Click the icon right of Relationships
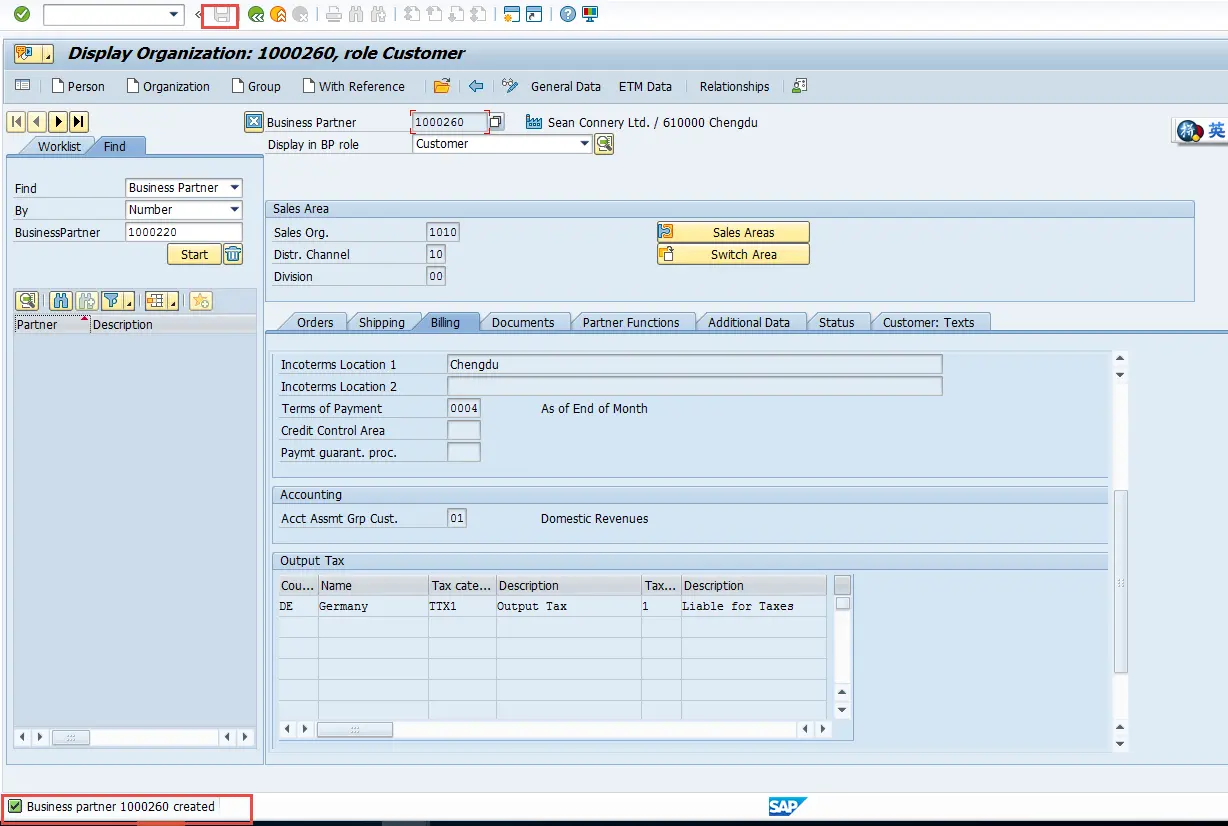This screenshot has width=1228, height=826. 799,86
